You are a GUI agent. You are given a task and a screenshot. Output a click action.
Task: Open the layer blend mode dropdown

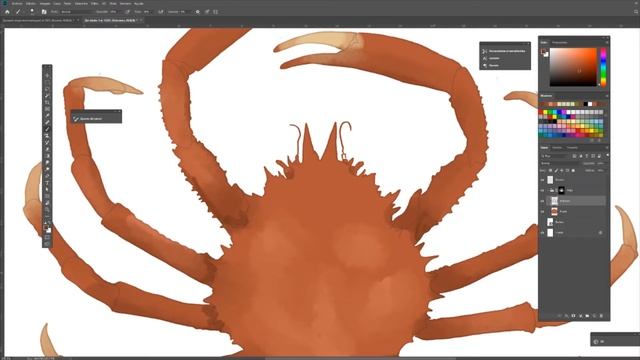[560, 163]
